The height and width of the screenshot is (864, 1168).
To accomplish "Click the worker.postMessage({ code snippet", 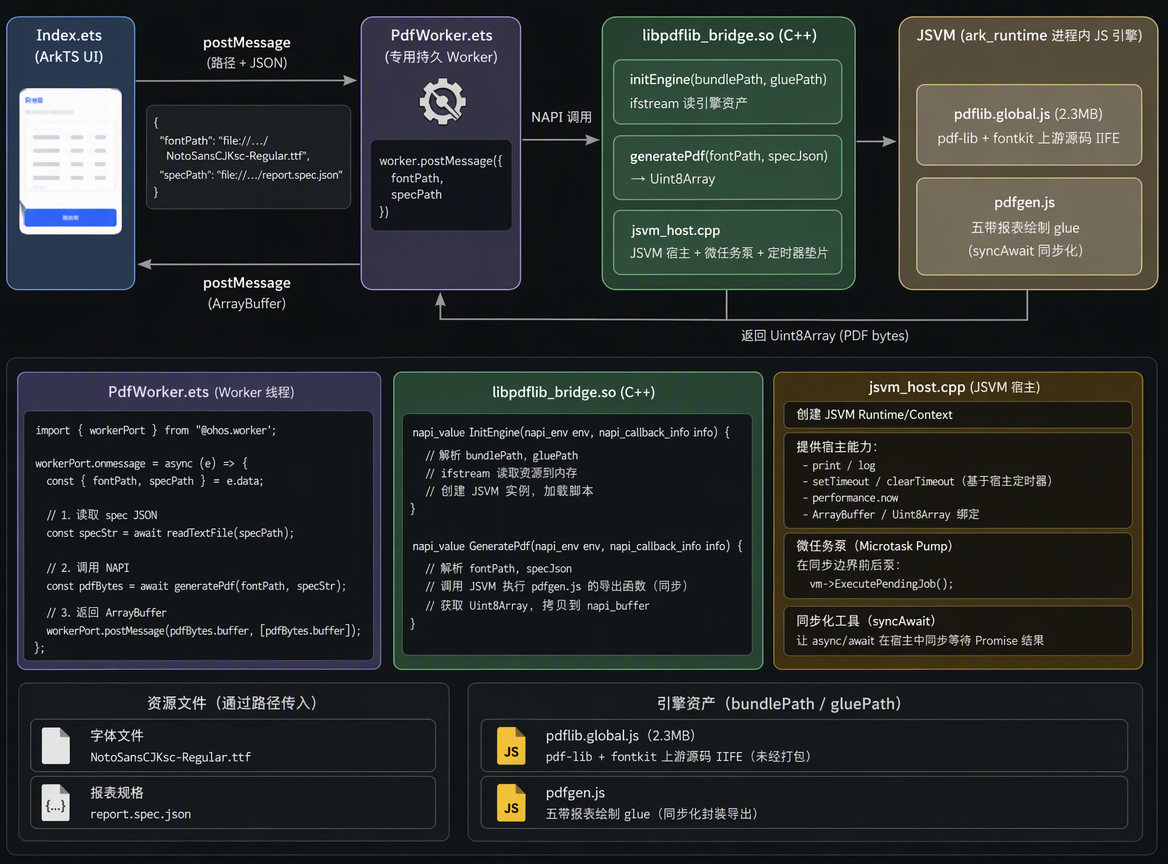I will [x=441, y=185].
